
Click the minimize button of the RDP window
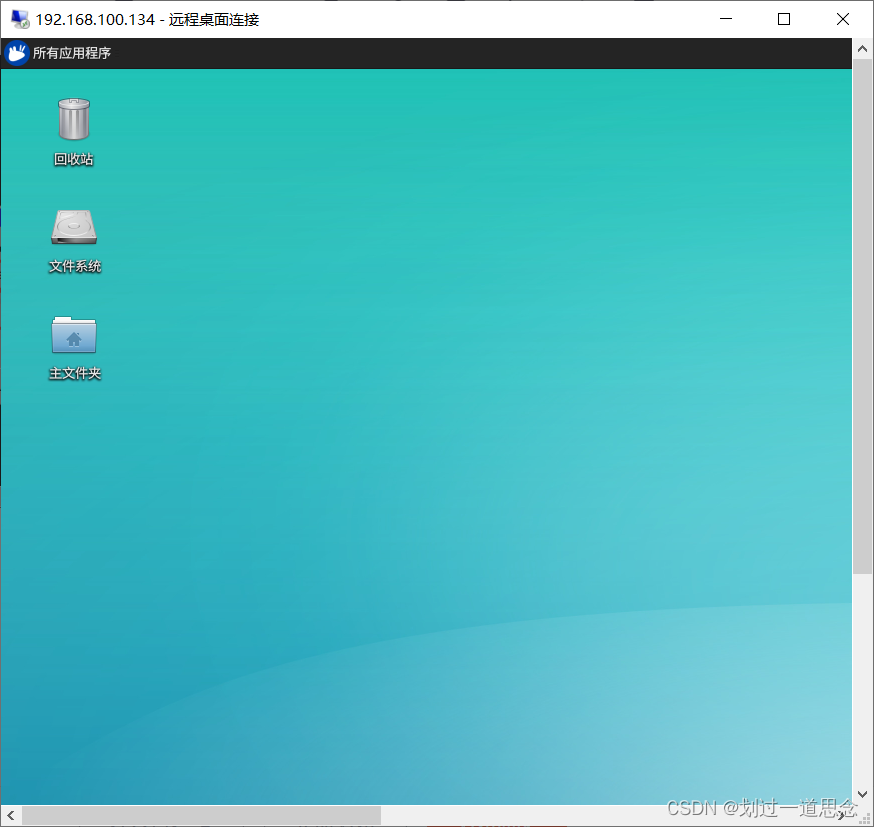coord(725,19)
